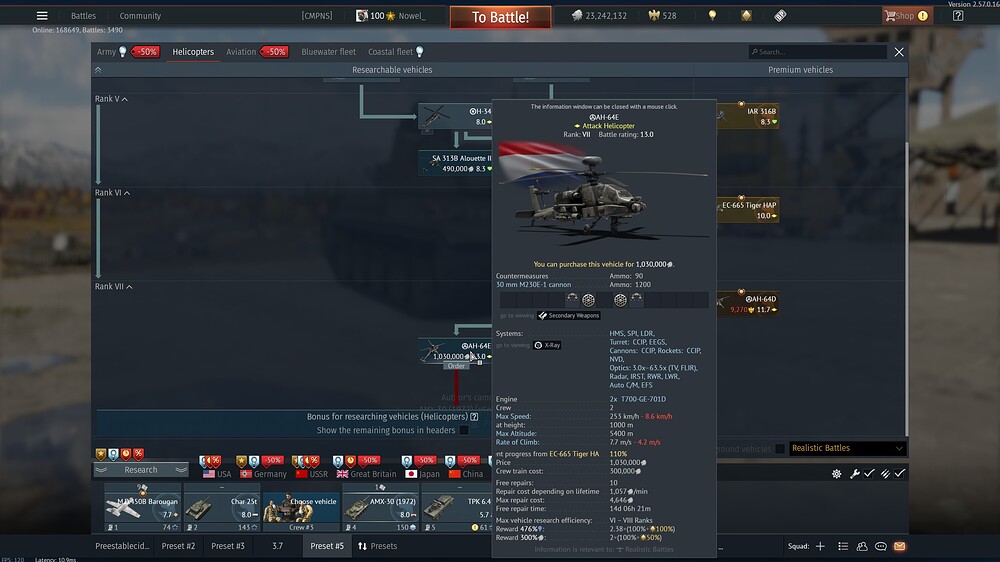Viewport: 1000px width, 562px height.
Task: Select the Char 25t crew slot
Action: pos(222,508)
